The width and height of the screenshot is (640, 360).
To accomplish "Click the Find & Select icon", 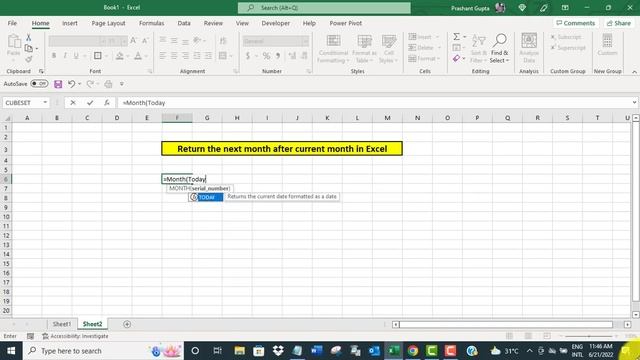I will point(500,41).
